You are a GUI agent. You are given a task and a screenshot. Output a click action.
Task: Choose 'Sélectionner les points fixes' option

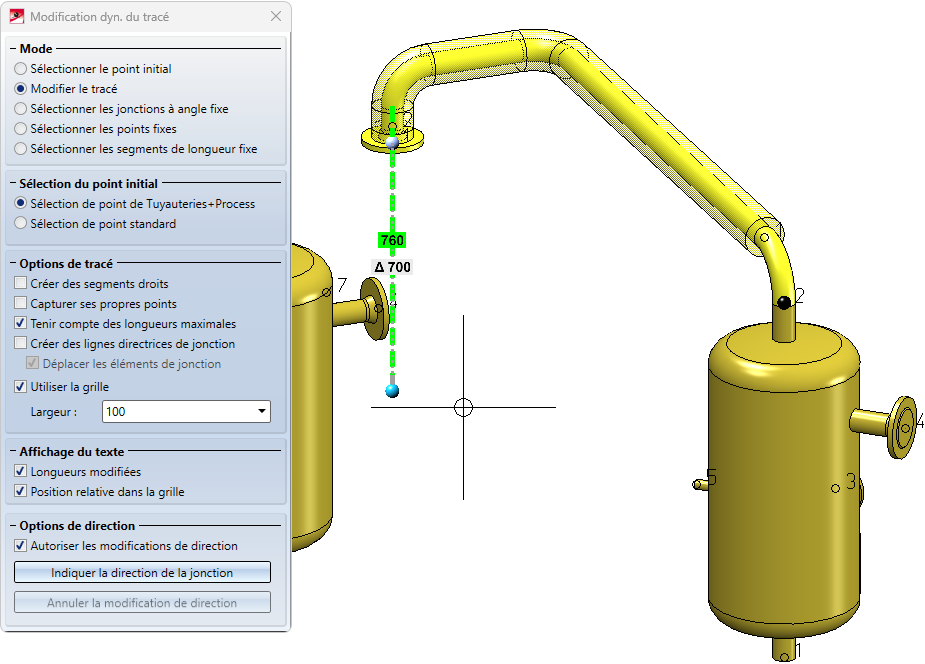[x=21, y=129]
